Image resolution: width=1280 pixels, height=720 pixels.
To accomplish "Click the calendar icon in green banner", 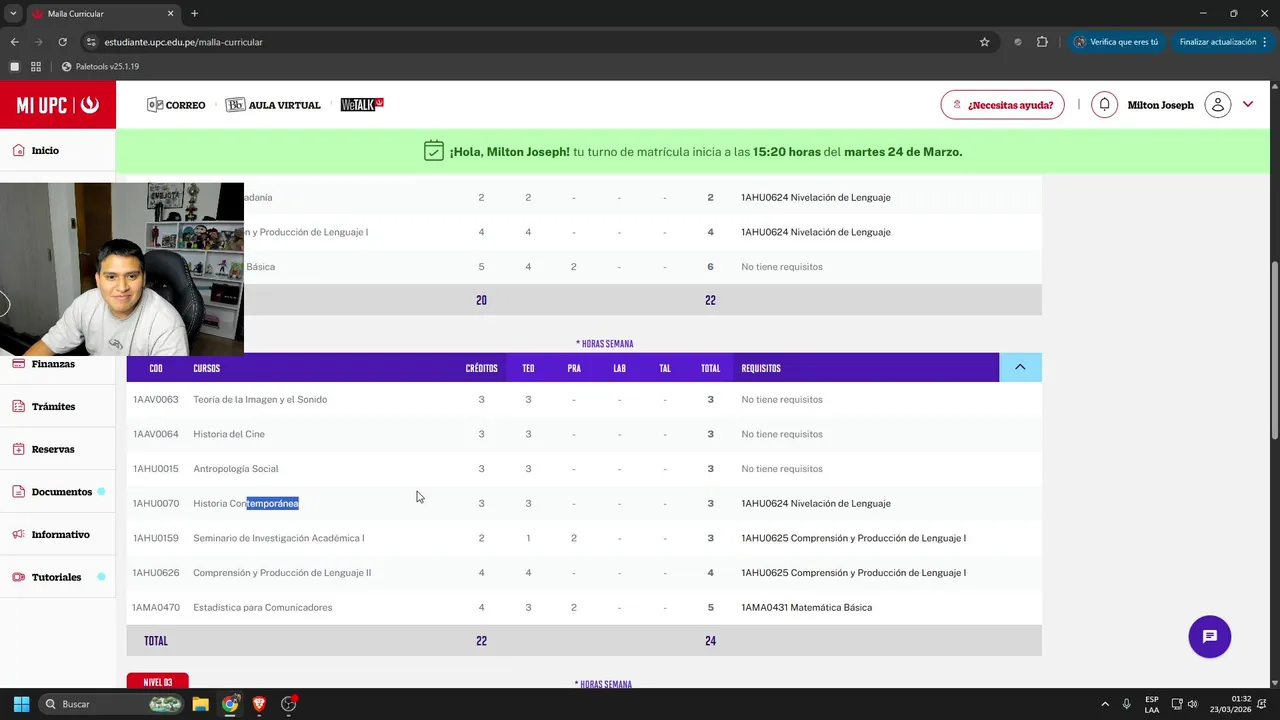I will [433, 151].
